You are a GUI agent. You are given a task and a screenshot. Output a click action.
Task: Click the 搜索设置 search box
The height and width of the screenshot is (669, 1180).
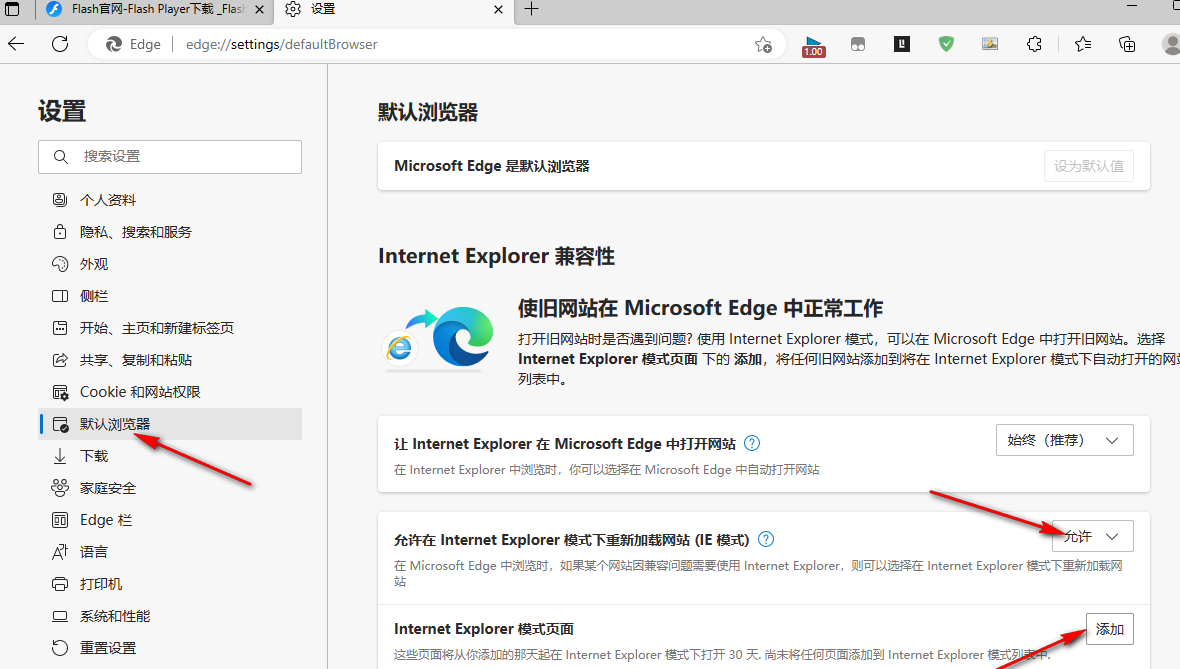click(x=170, y=156)
